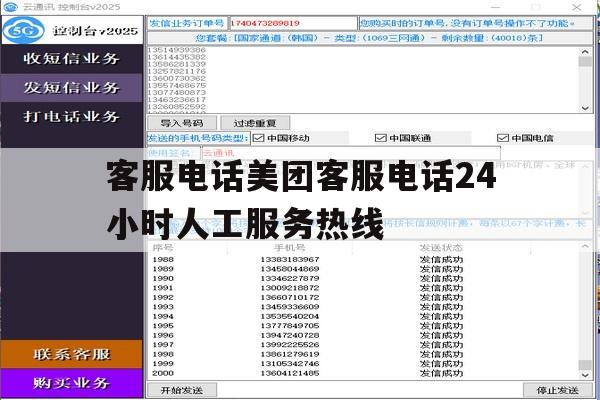600x400 pixels.
Task: Click number list scroll down arrow
Action: pyautogui.click(x=585, y=108)
